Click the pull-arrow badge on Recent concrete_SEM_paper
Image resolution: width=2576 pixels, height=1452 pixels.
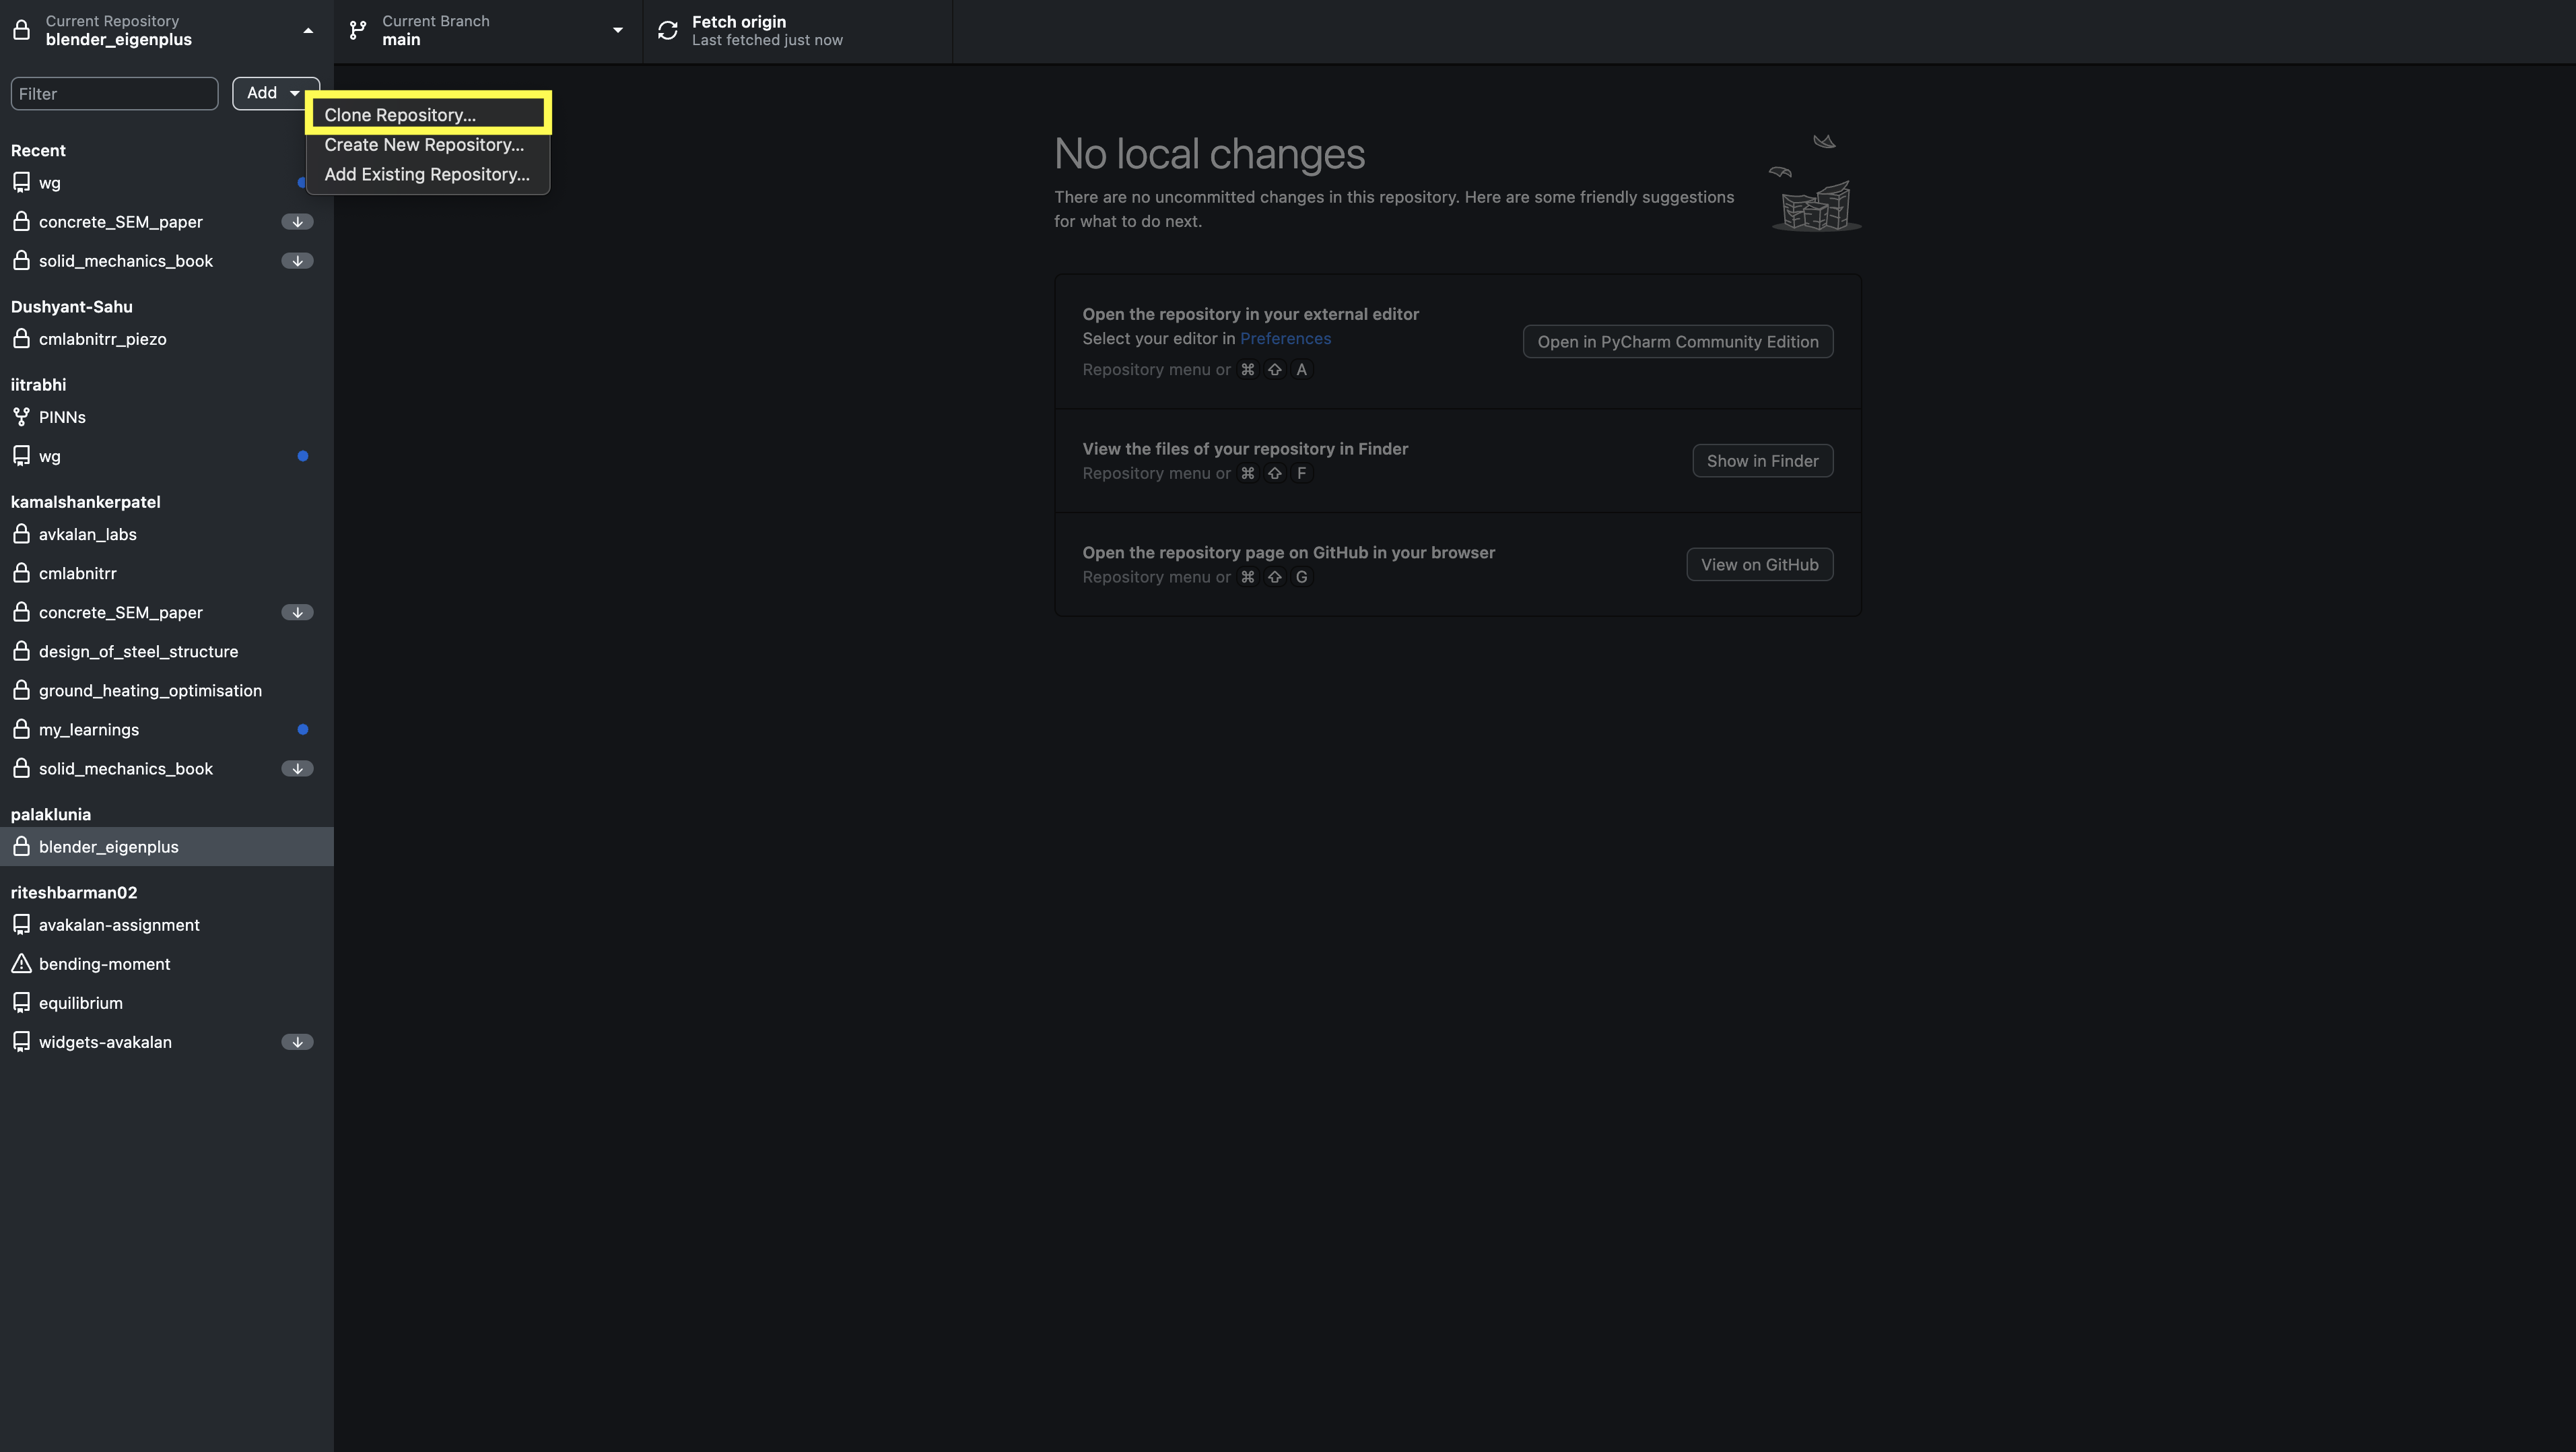pos(297,222)
